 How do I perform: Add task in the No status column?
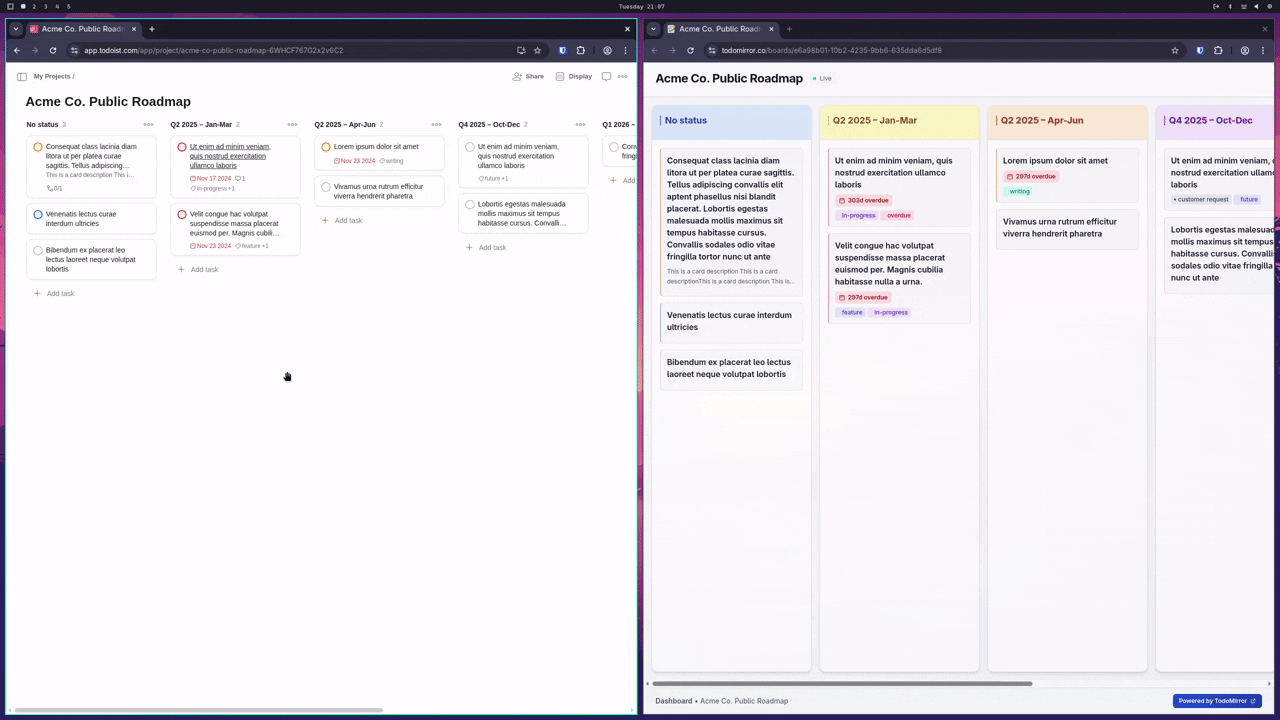click(54, 293)
